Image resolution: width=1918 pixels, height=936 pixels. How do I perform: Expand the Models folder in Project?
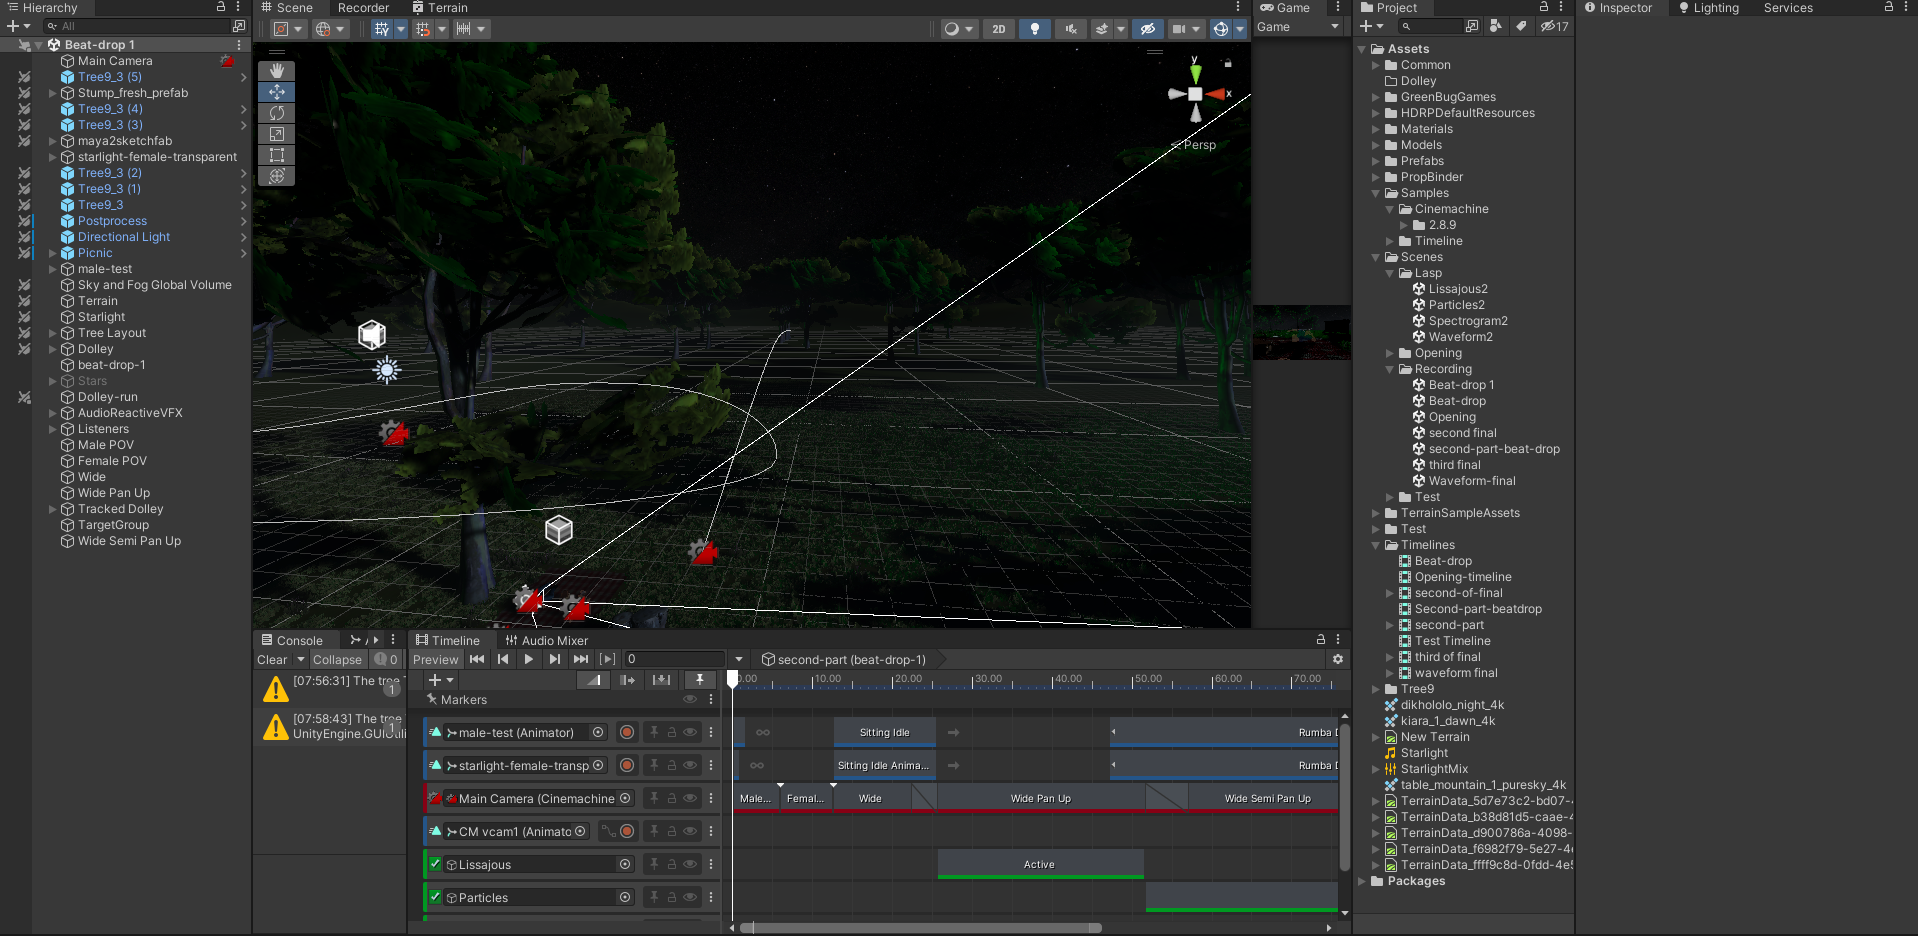point(1375,145)
